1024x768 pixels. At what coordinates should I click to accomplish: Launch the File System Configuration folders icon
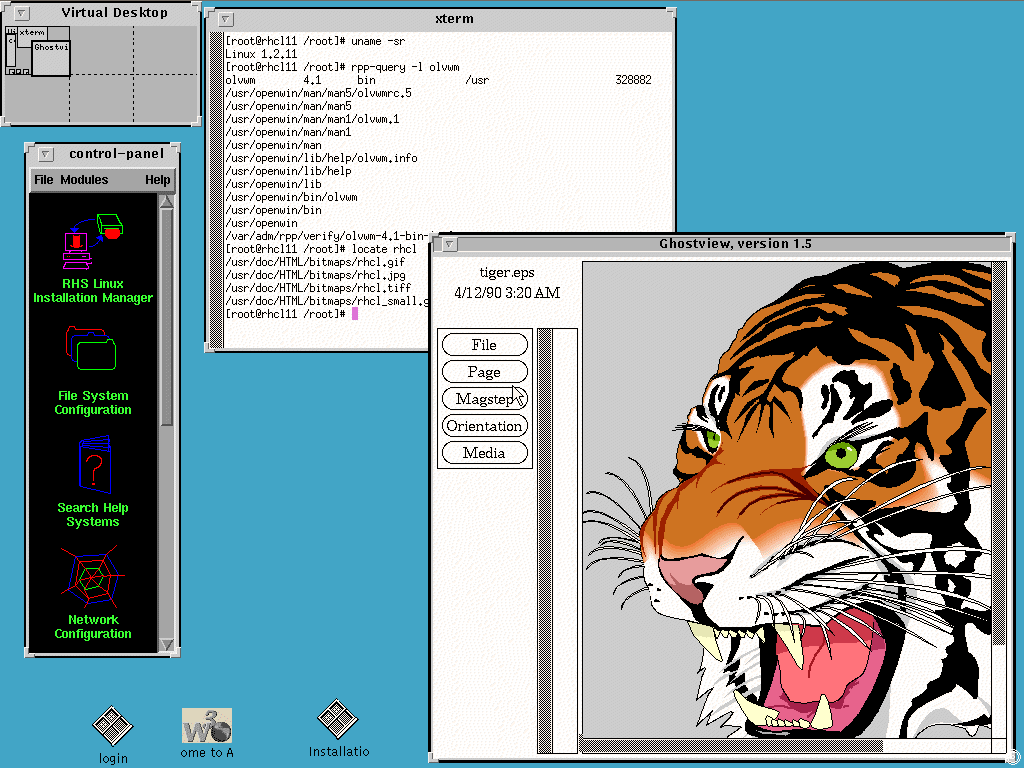click(91, 349)
